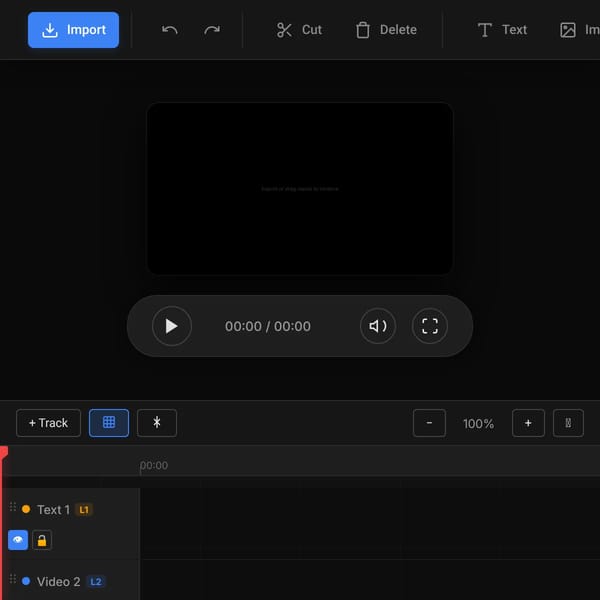Screen dimensions: 600x600
Task: Grab the Text 1 track drag handle
Action: (x=13, y=507)
